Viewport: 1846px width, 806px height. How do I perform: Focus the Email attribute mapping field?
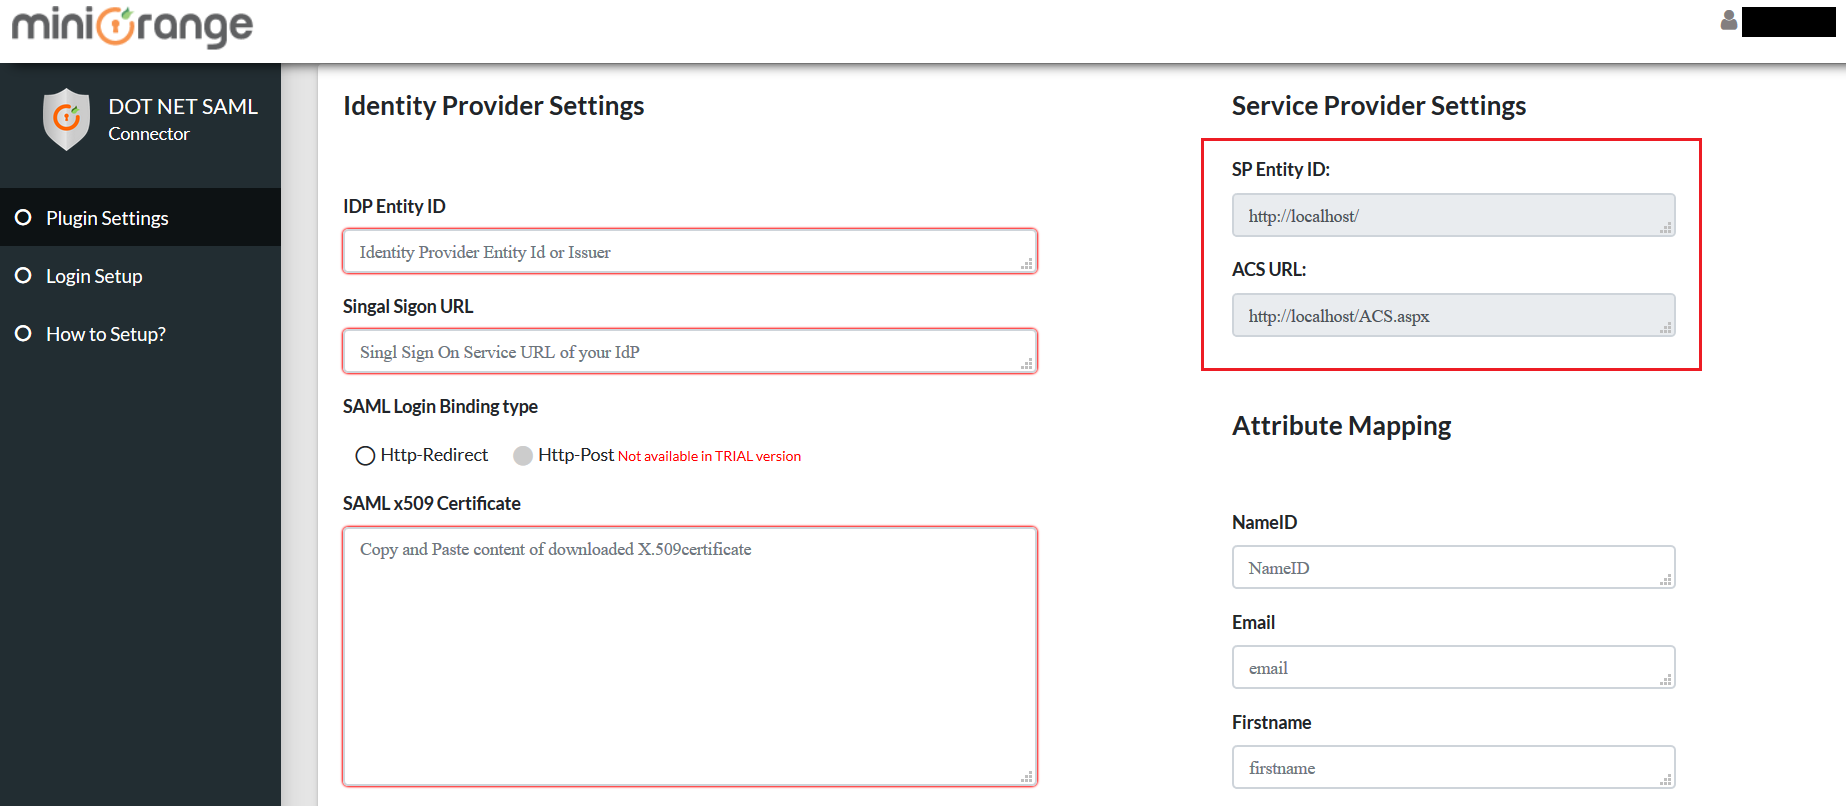pos(1453,667)
